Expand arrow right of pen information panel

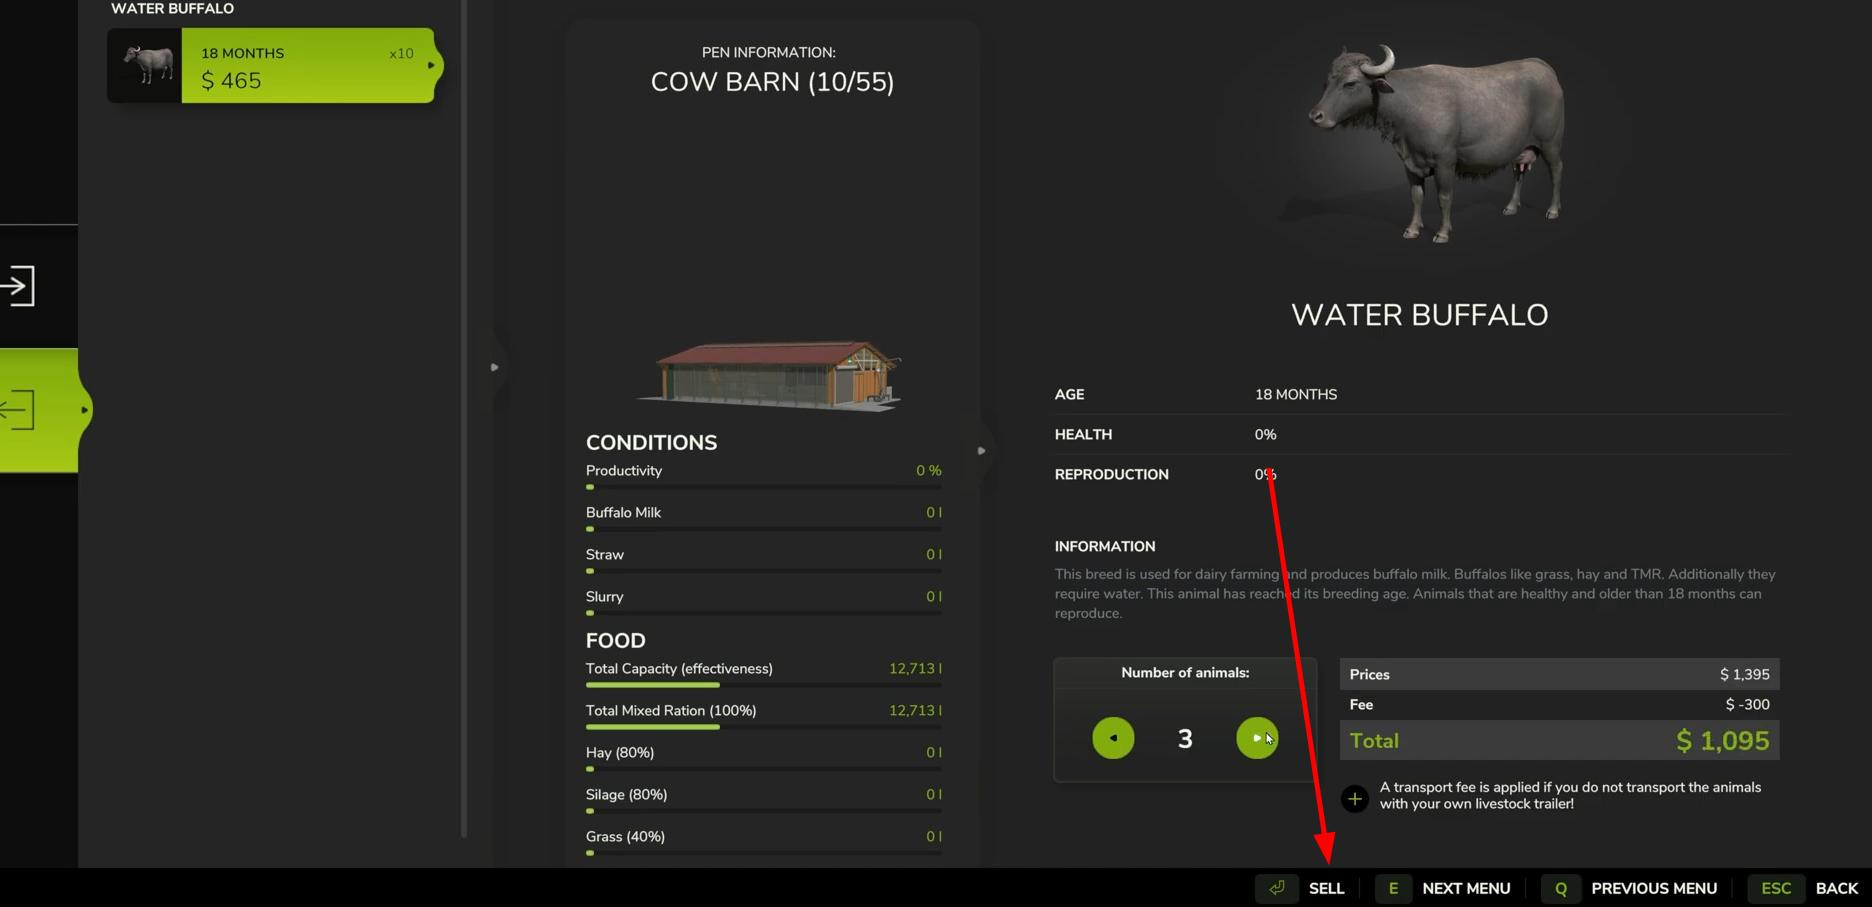(x=981, y=451)
